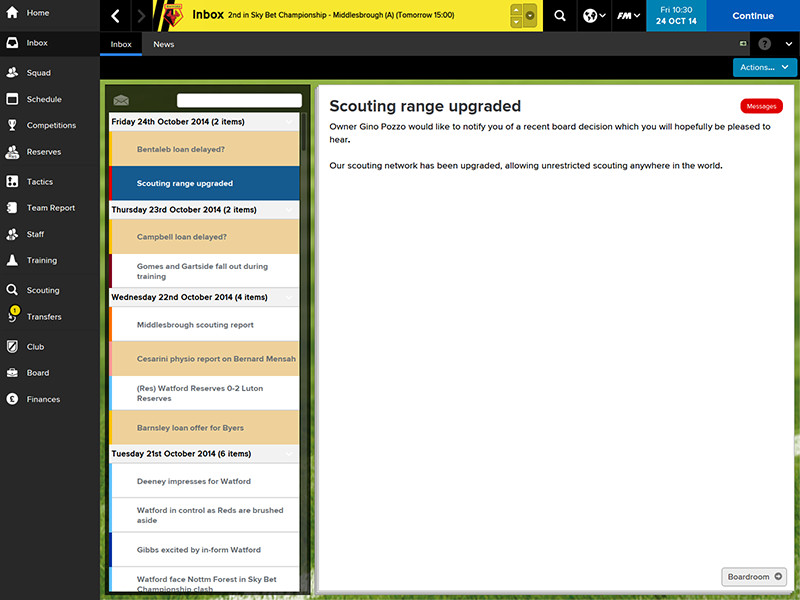Switch to the News tab

[x=163, y=44]
